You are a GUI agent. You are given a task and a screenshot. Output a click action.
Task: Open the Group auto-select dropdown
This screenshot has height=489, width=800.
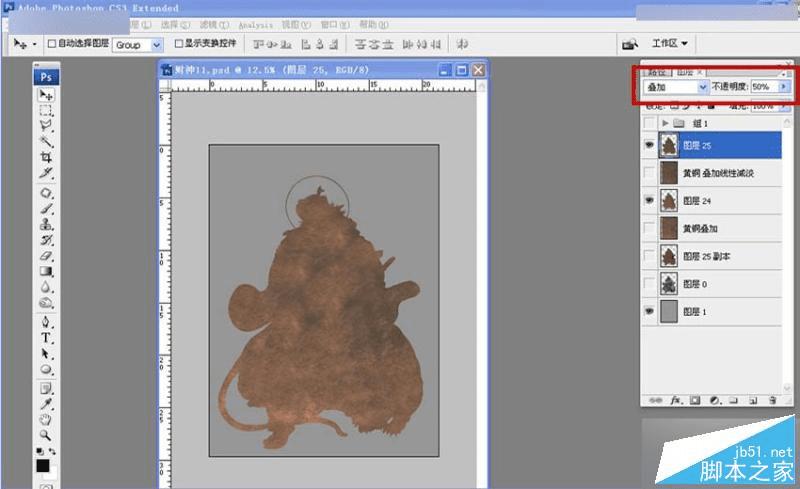click(156, 45)
